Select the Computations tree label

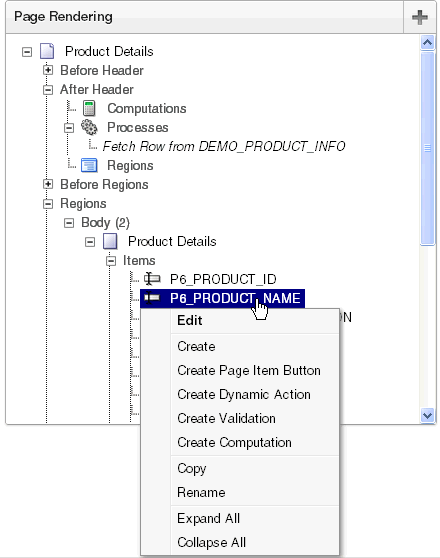pyautogui.click(x=147, y=109)
